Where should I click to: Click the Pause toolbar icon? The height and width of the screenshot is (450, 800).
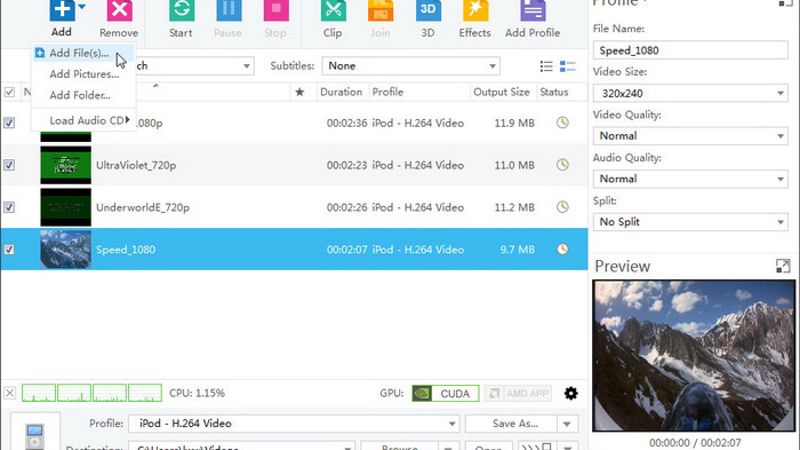[229, 9]
